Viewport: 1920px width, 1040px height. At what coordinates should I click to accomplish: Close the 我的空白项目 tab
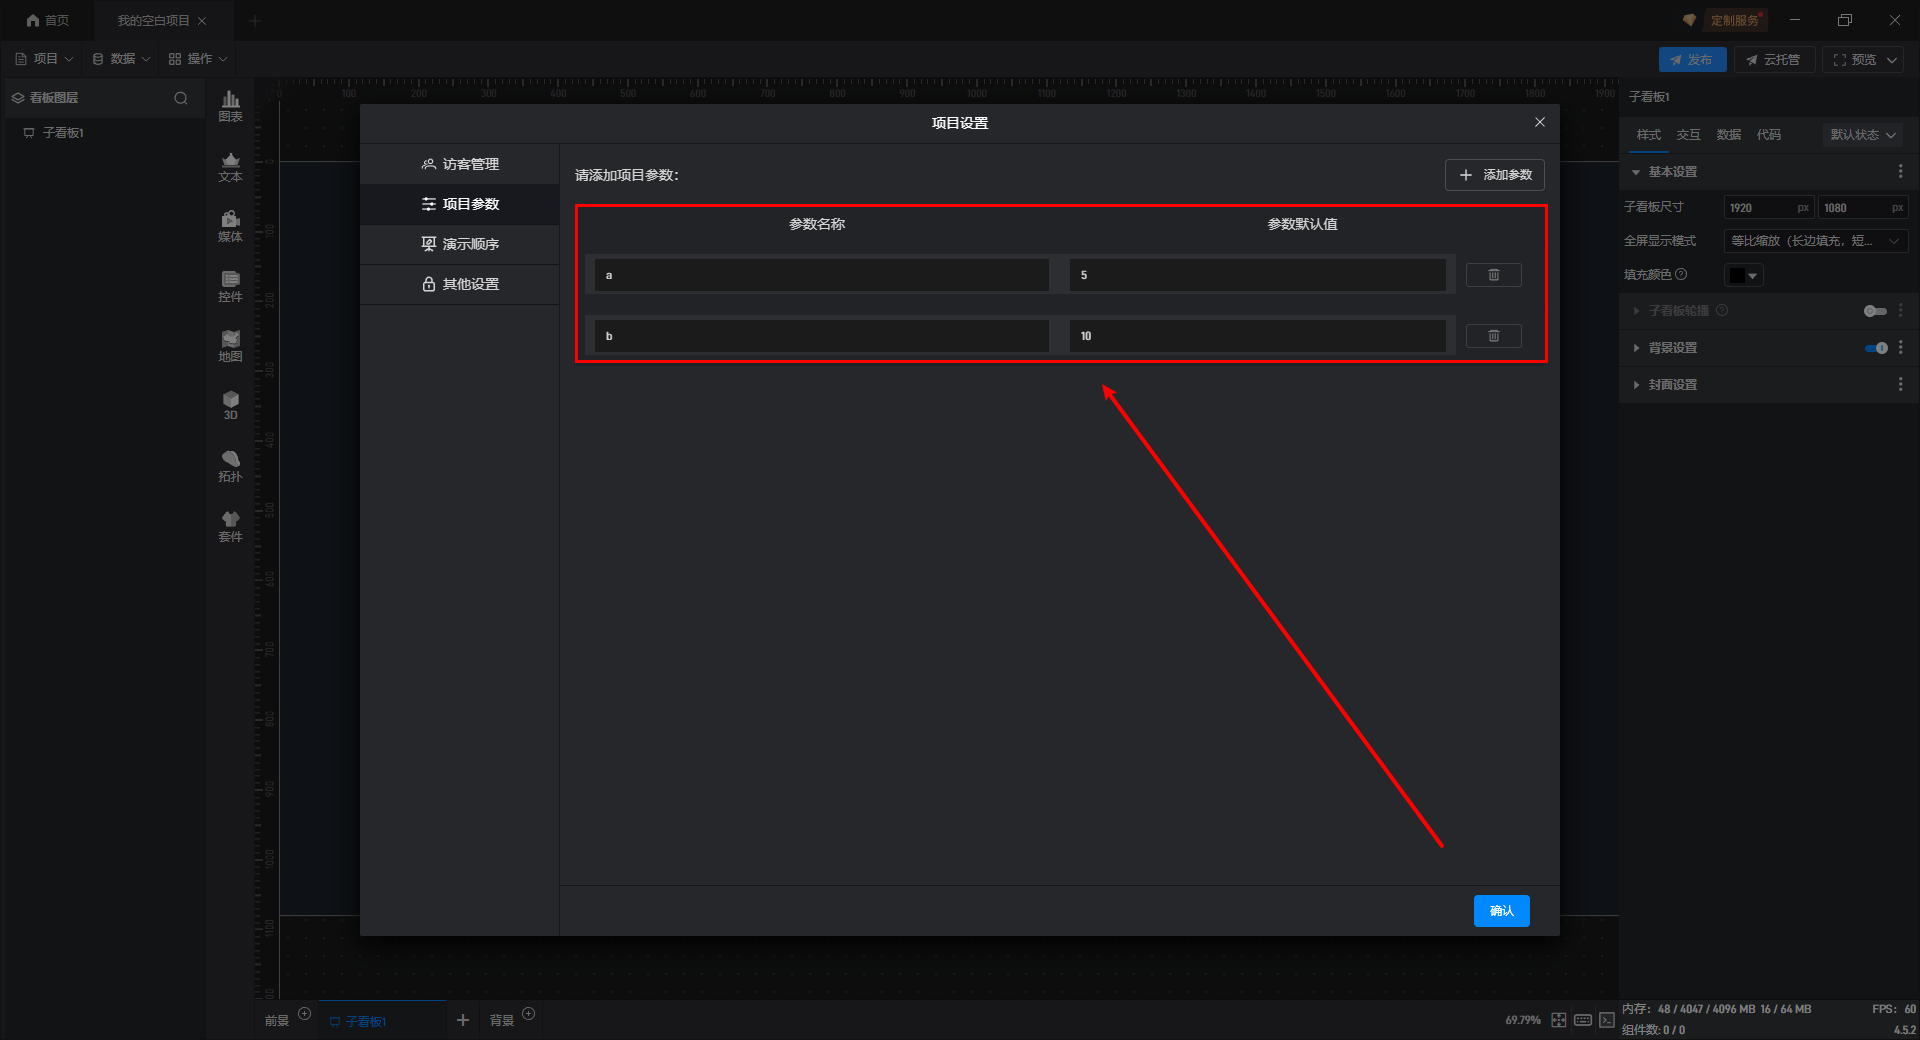[x=202, y=20]
